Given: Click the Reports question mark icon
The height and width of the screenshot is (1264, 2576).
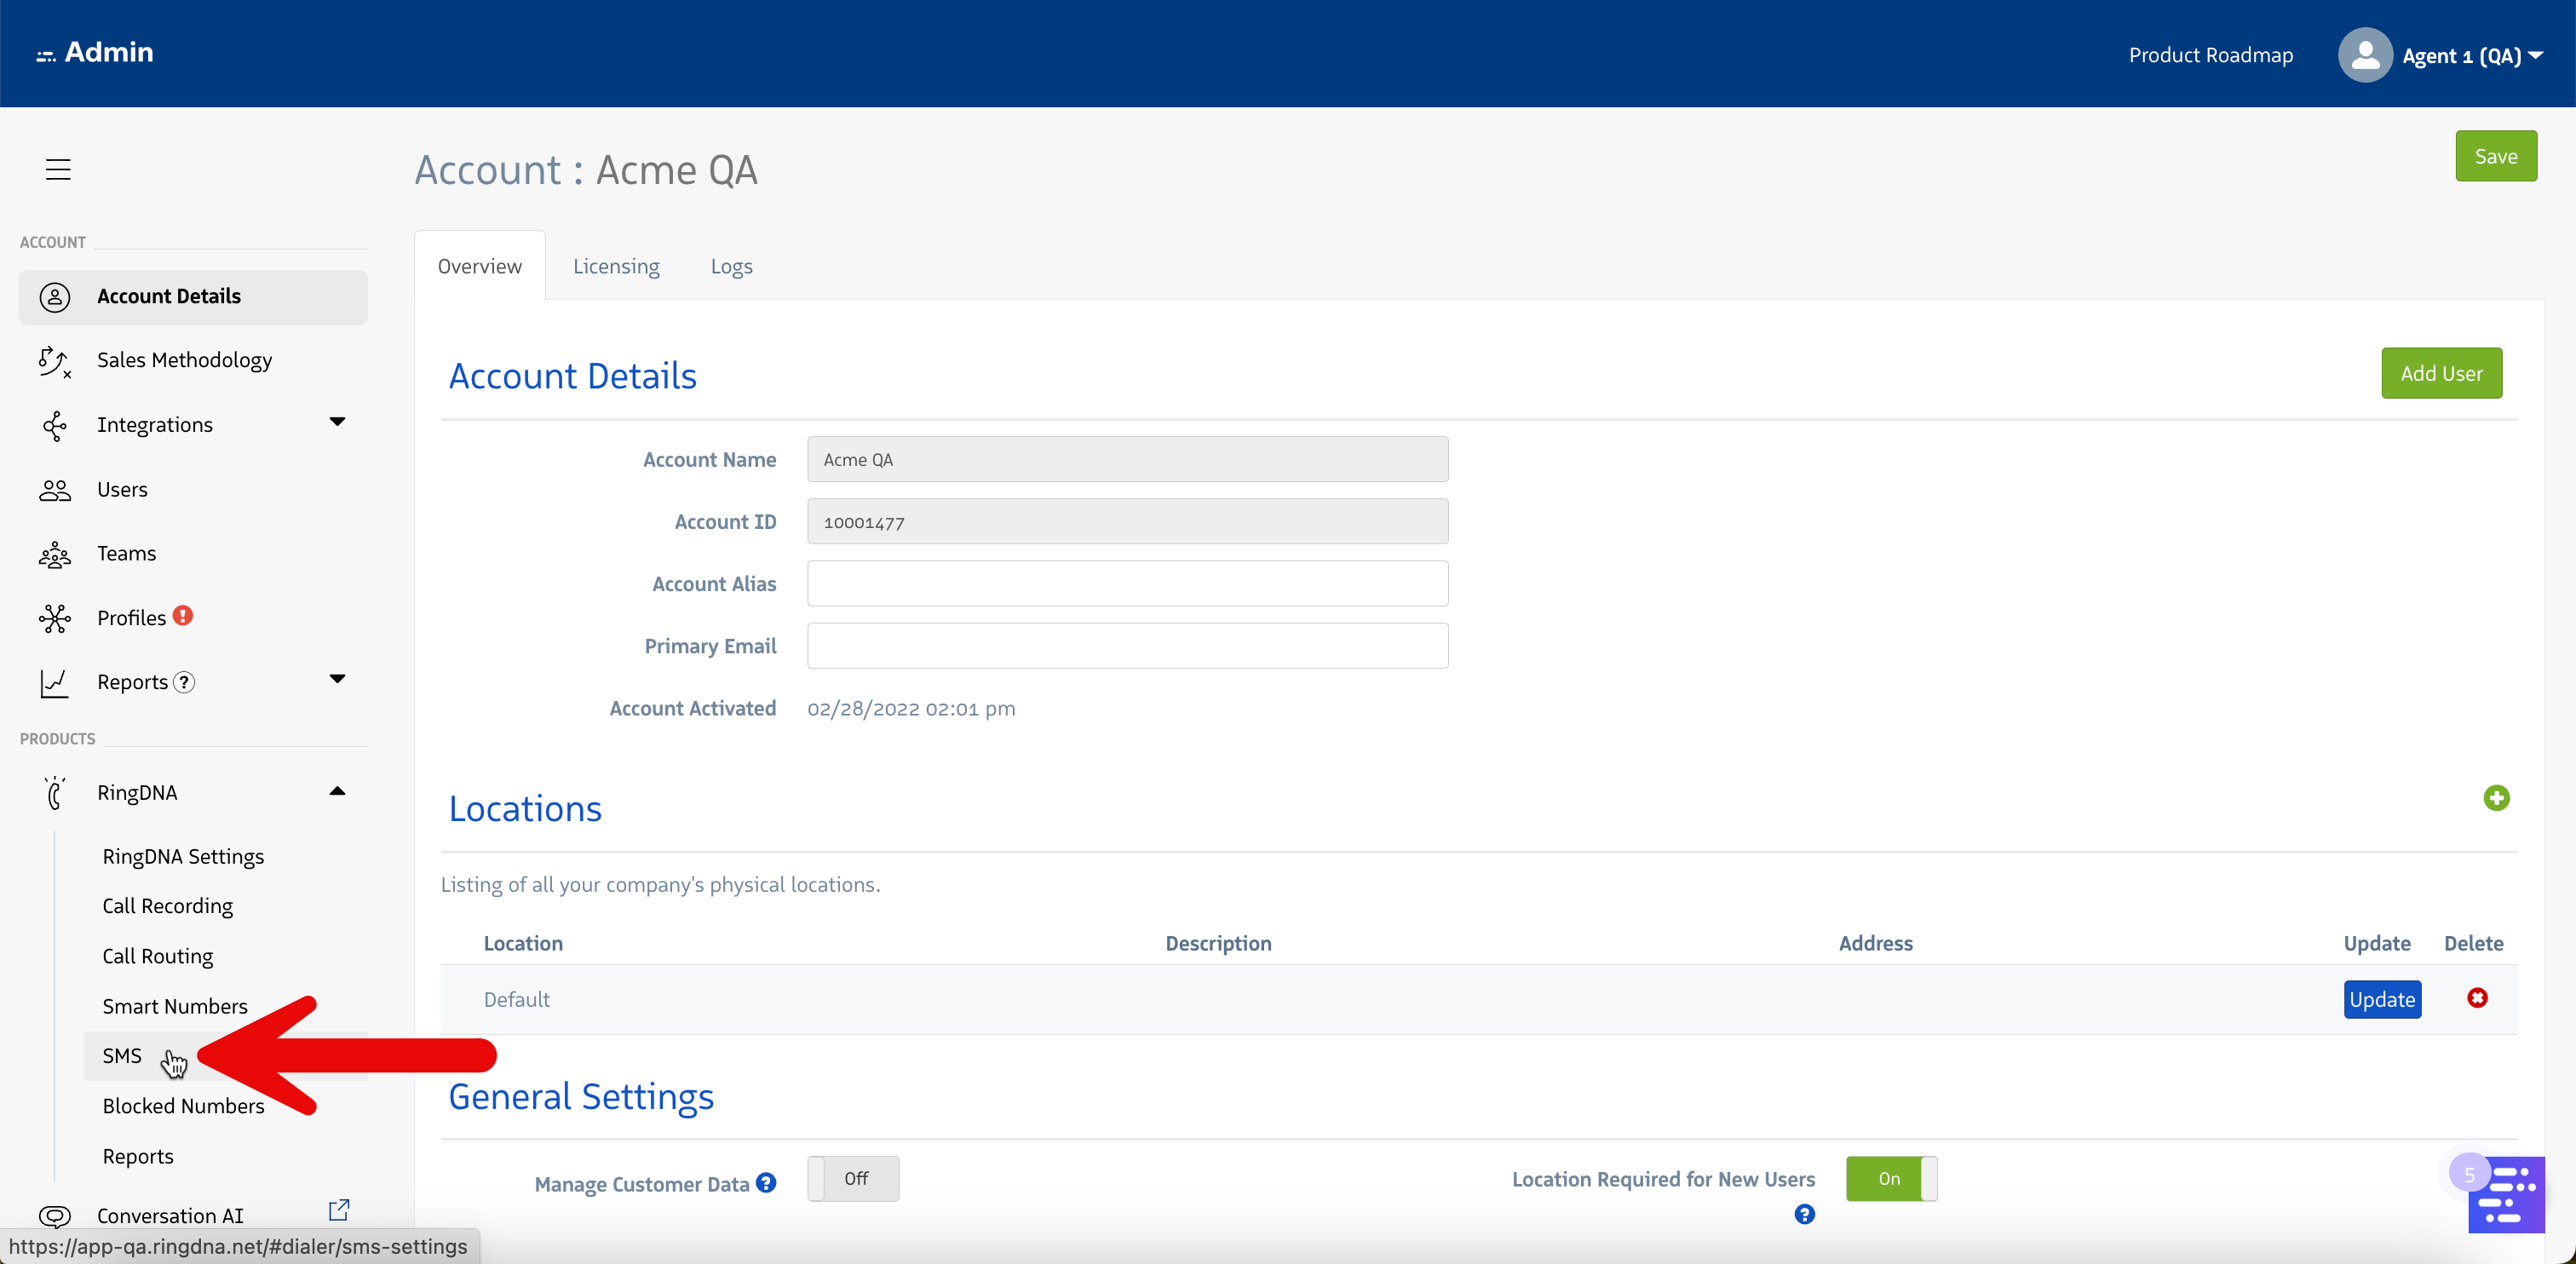Looking at the screenshot, I should [x=184, y=682].
